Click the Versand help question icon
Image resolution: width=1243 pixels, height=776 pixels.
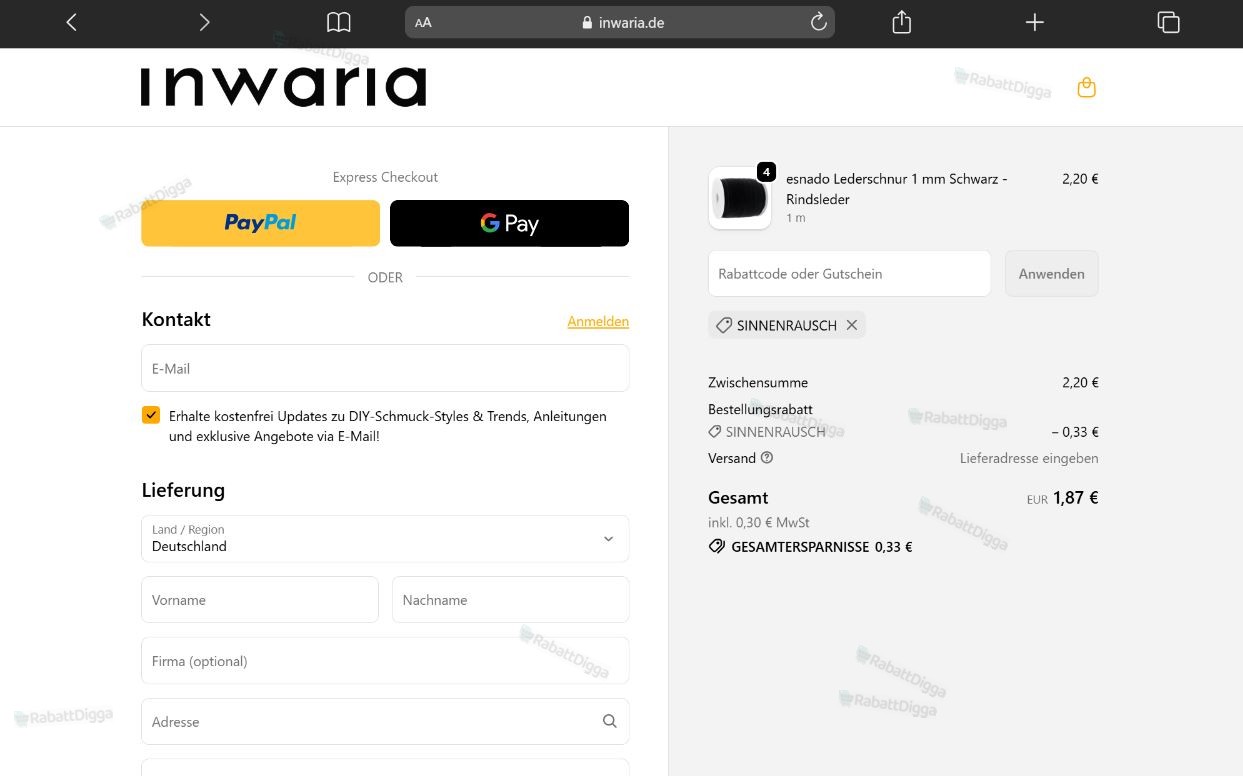point(767,458)
